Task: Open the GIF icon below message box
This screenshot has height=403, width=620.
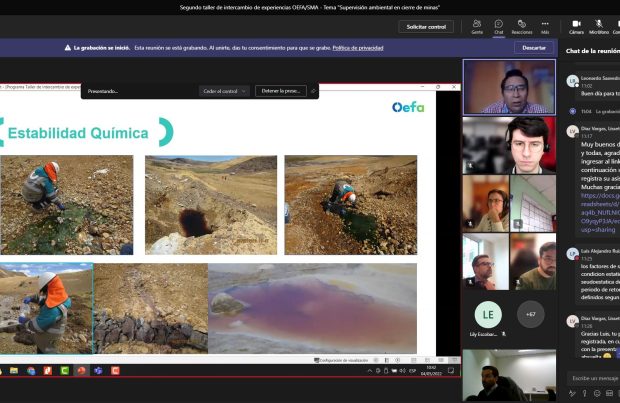Action: click(609, 393)
